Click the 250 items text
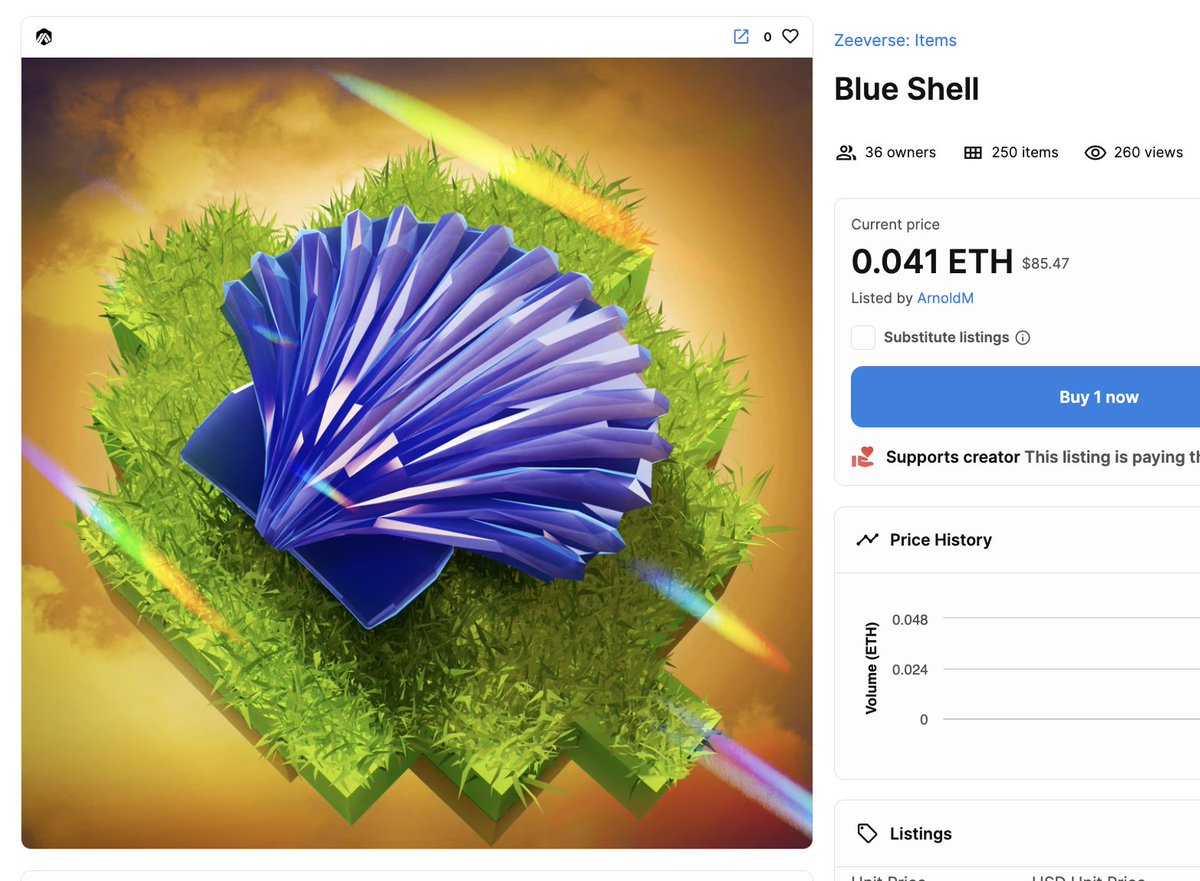The image size is (1200, 881). 1025,152
